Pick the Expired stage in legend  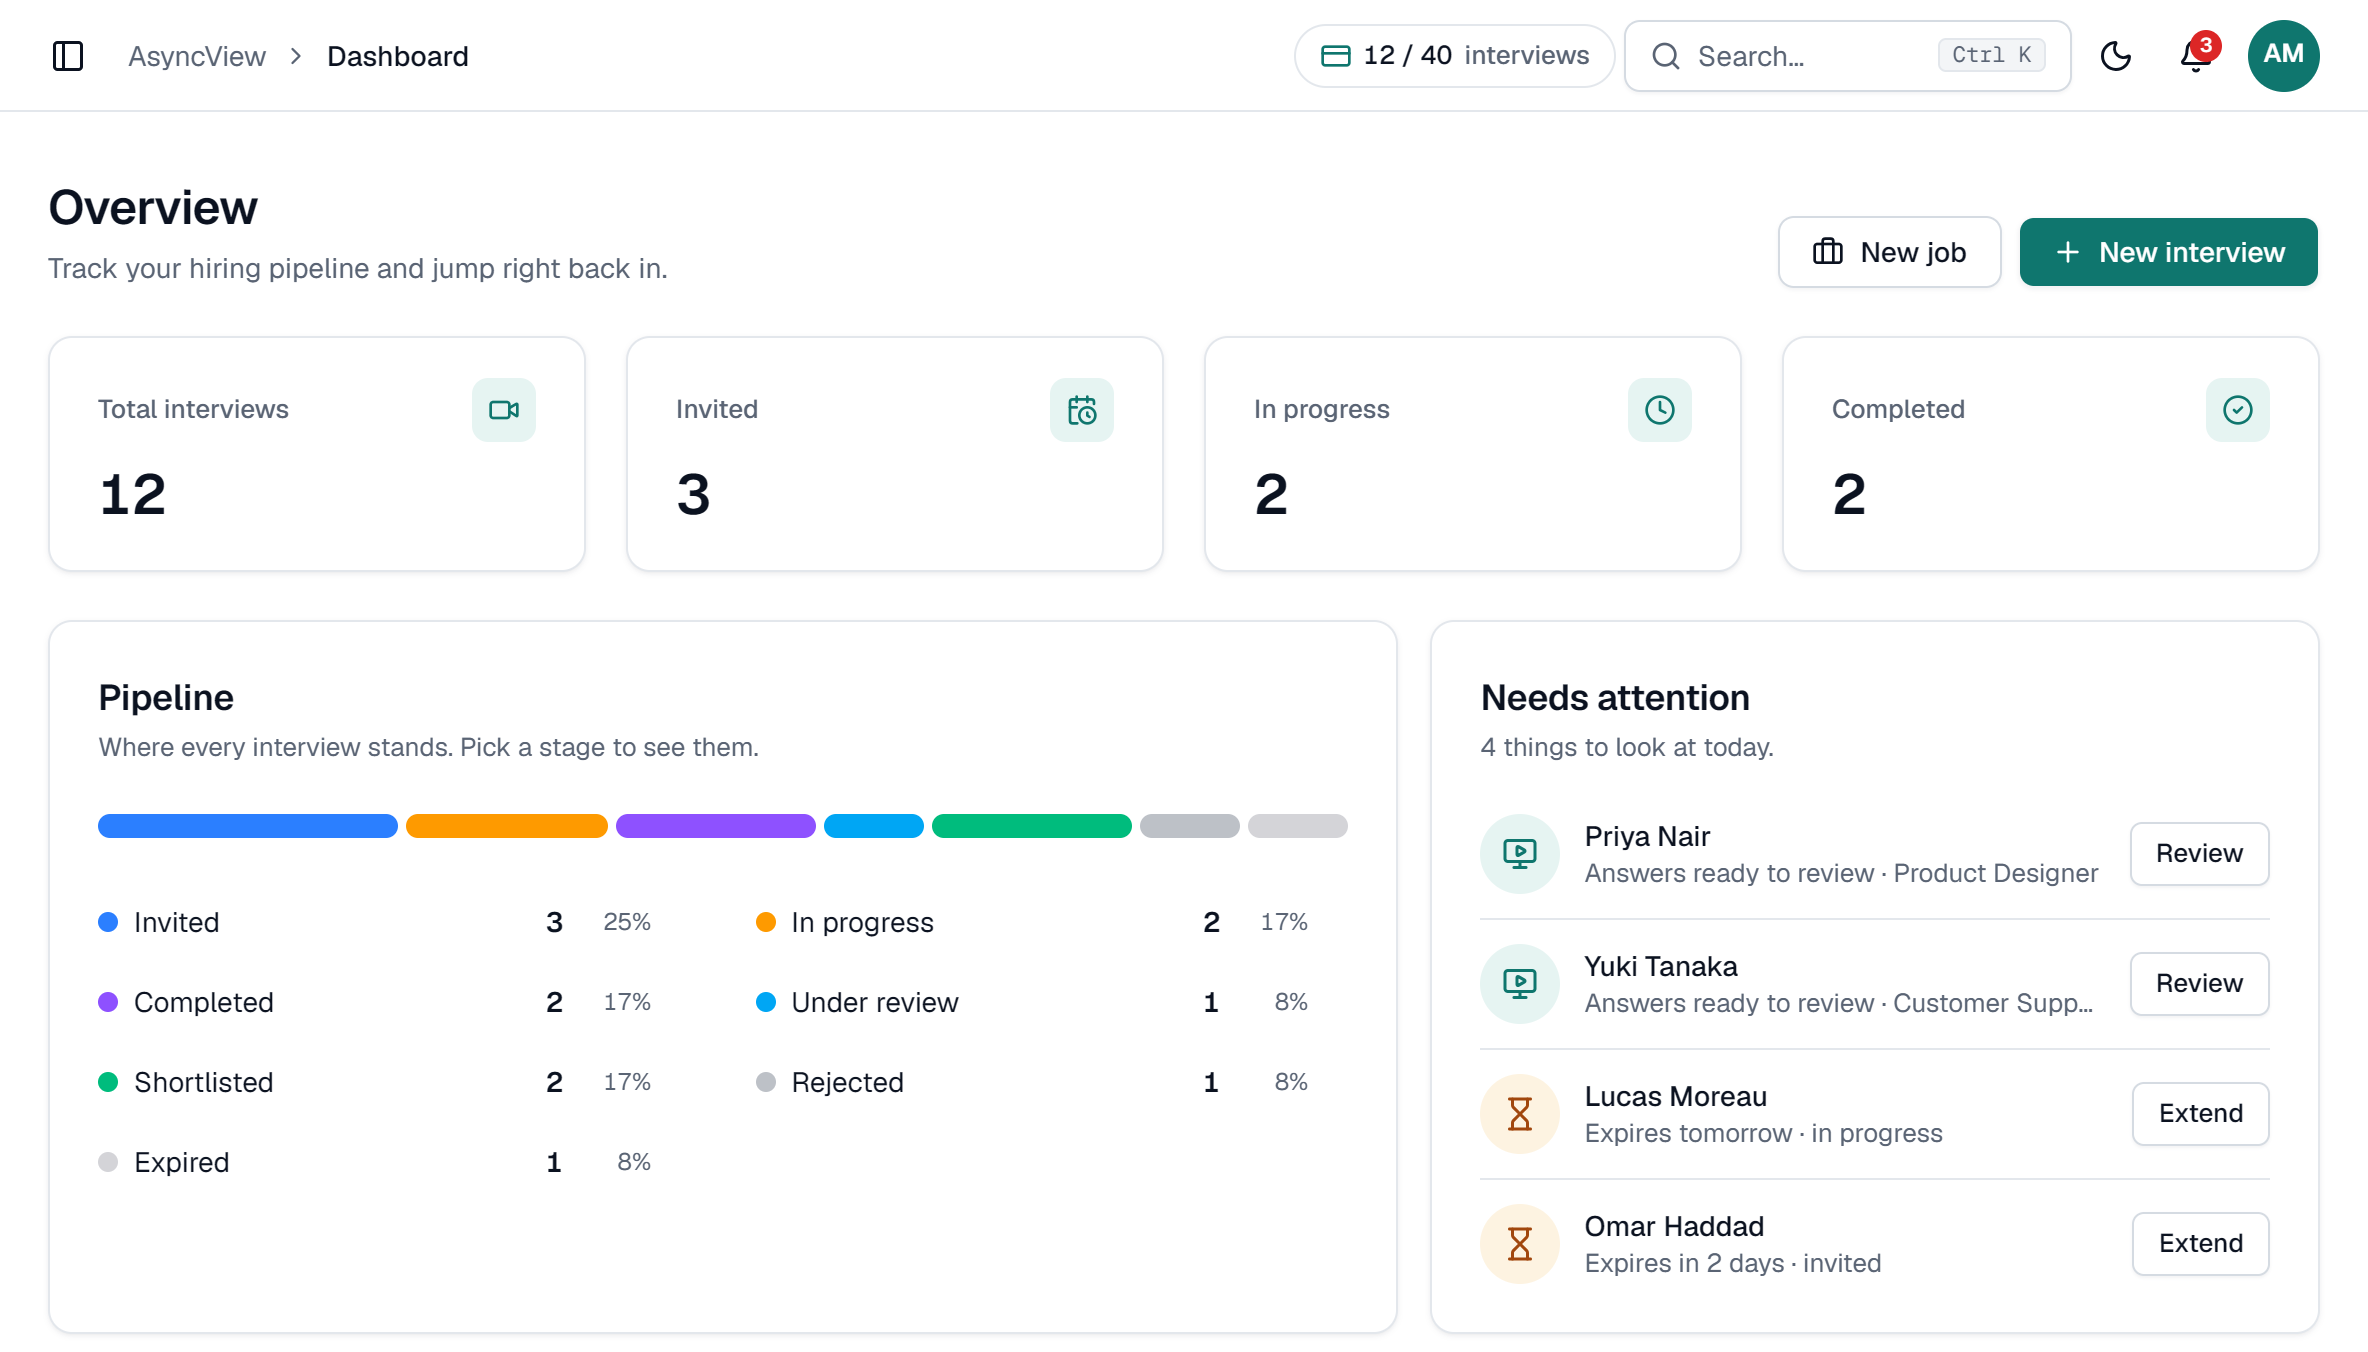[375, 1162]
